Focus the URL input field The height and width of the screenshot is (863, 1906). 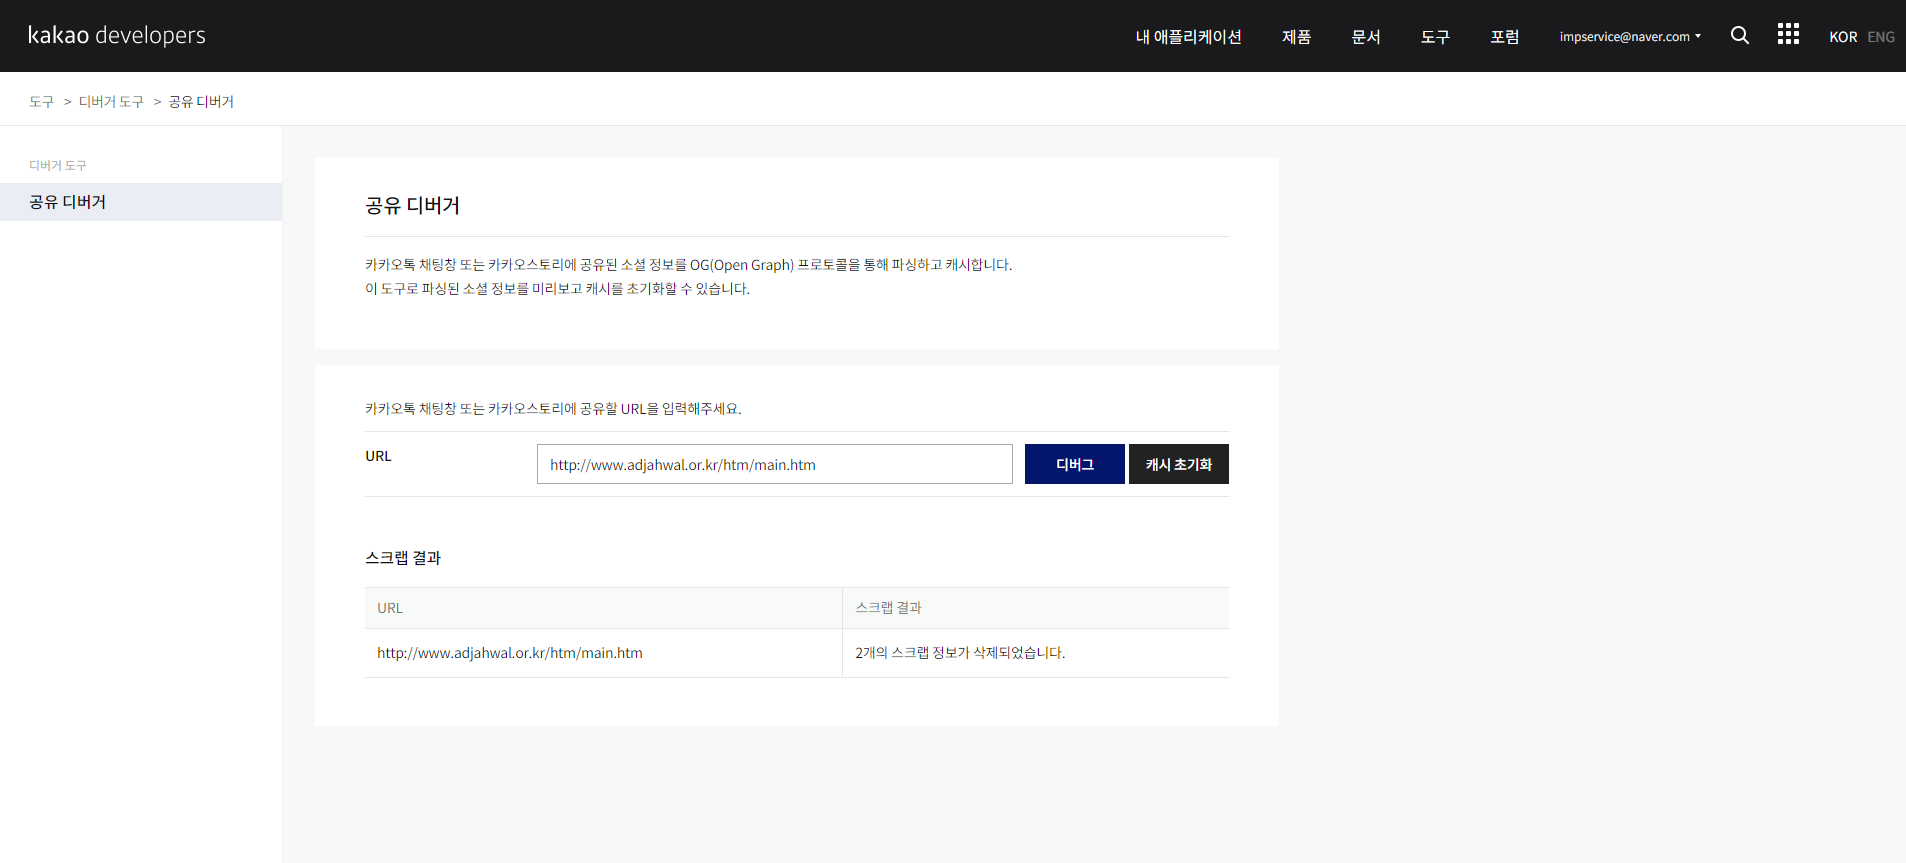point(775,464)
